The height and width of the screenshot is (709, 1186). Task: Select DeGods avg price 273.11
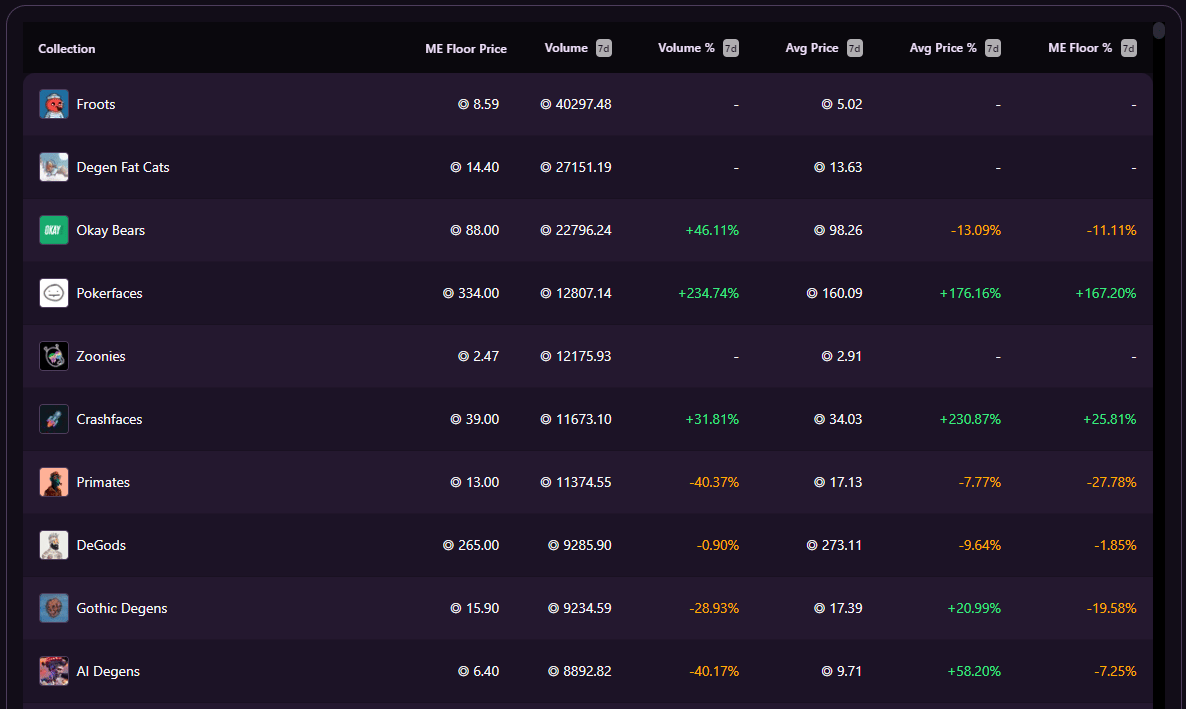834,545
